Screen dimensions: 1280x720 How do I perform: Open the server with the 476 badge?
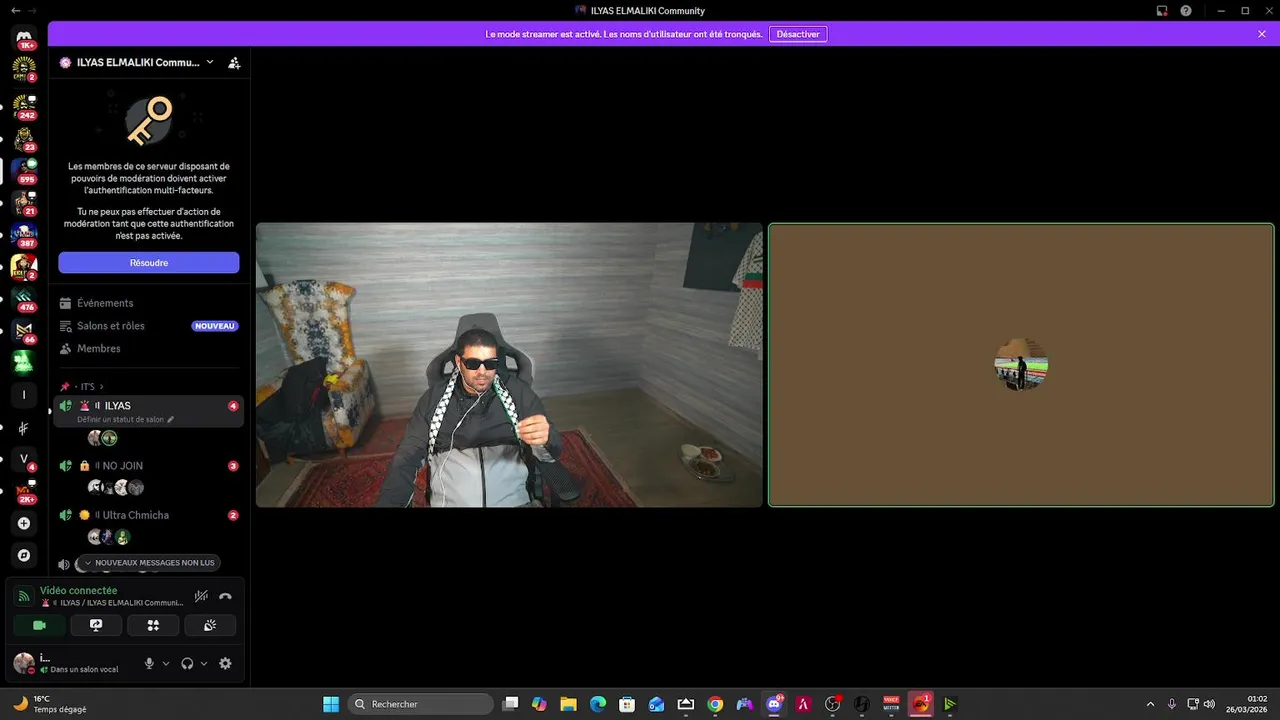(24, 298)
